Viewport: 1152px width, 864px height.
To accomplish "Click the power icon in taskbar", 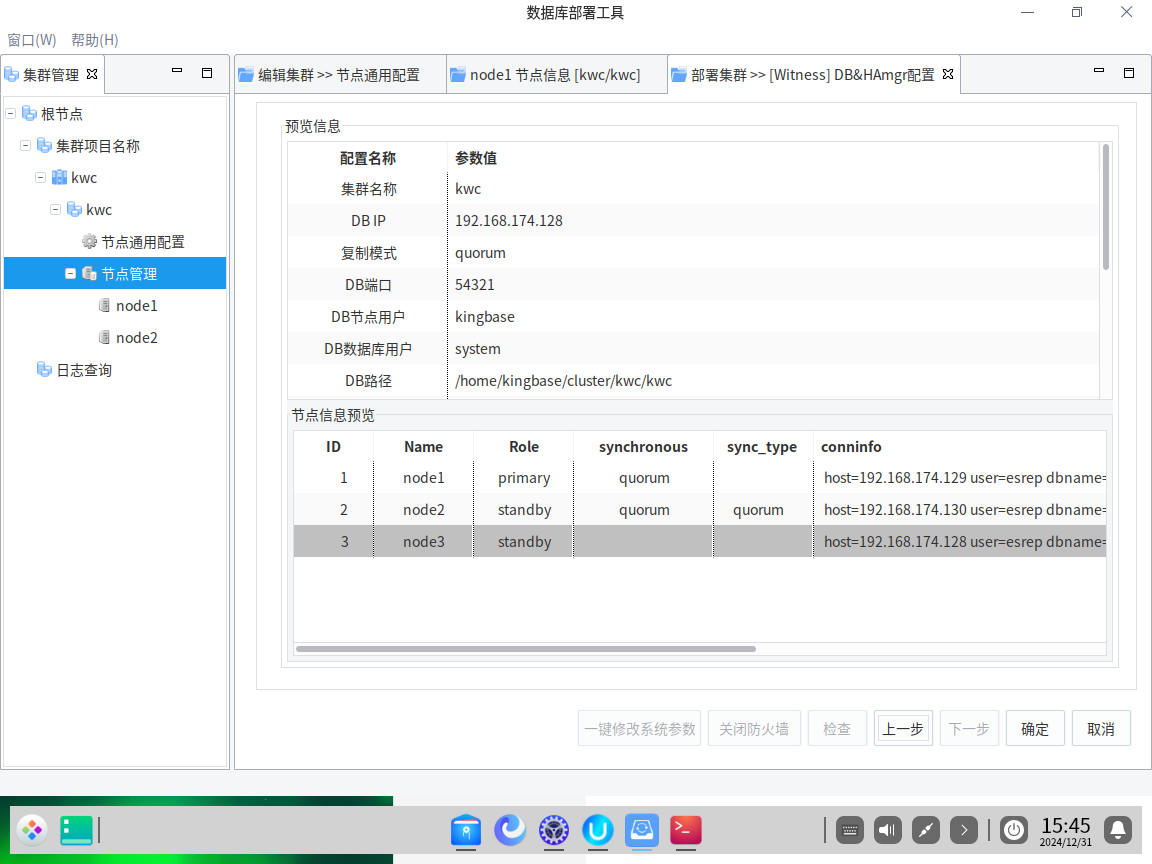I will 1014,829.
